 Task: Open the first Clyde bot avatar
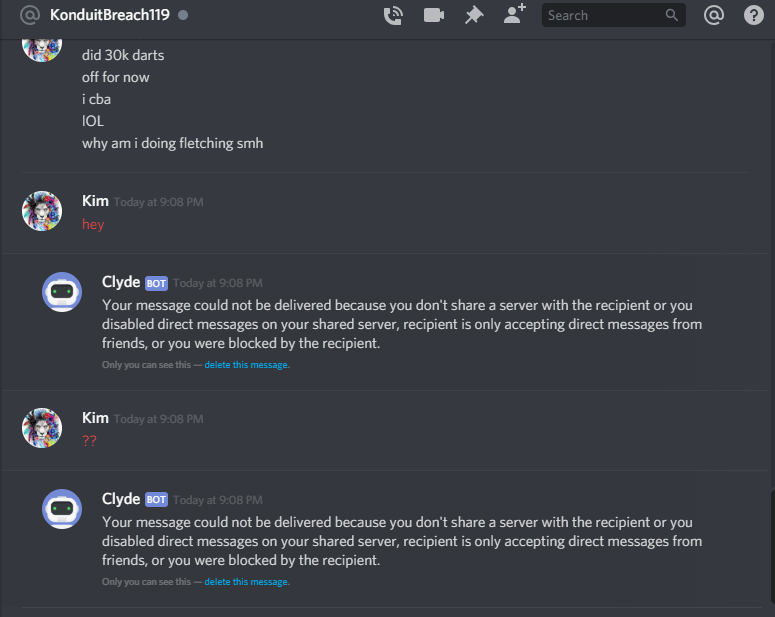(62, 292)
